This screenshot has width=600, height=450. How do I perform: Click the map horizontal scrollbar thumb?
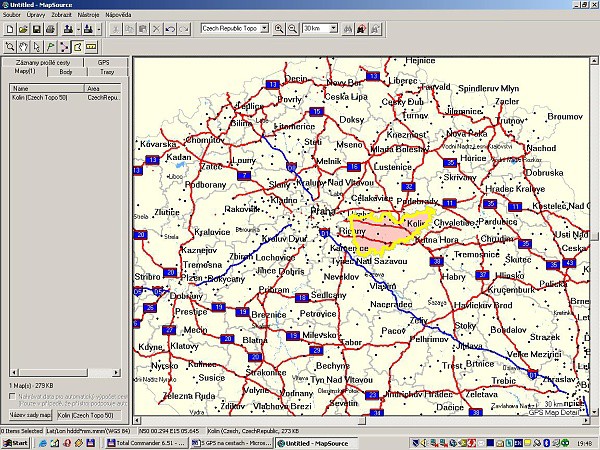click(x=362, y=421)
